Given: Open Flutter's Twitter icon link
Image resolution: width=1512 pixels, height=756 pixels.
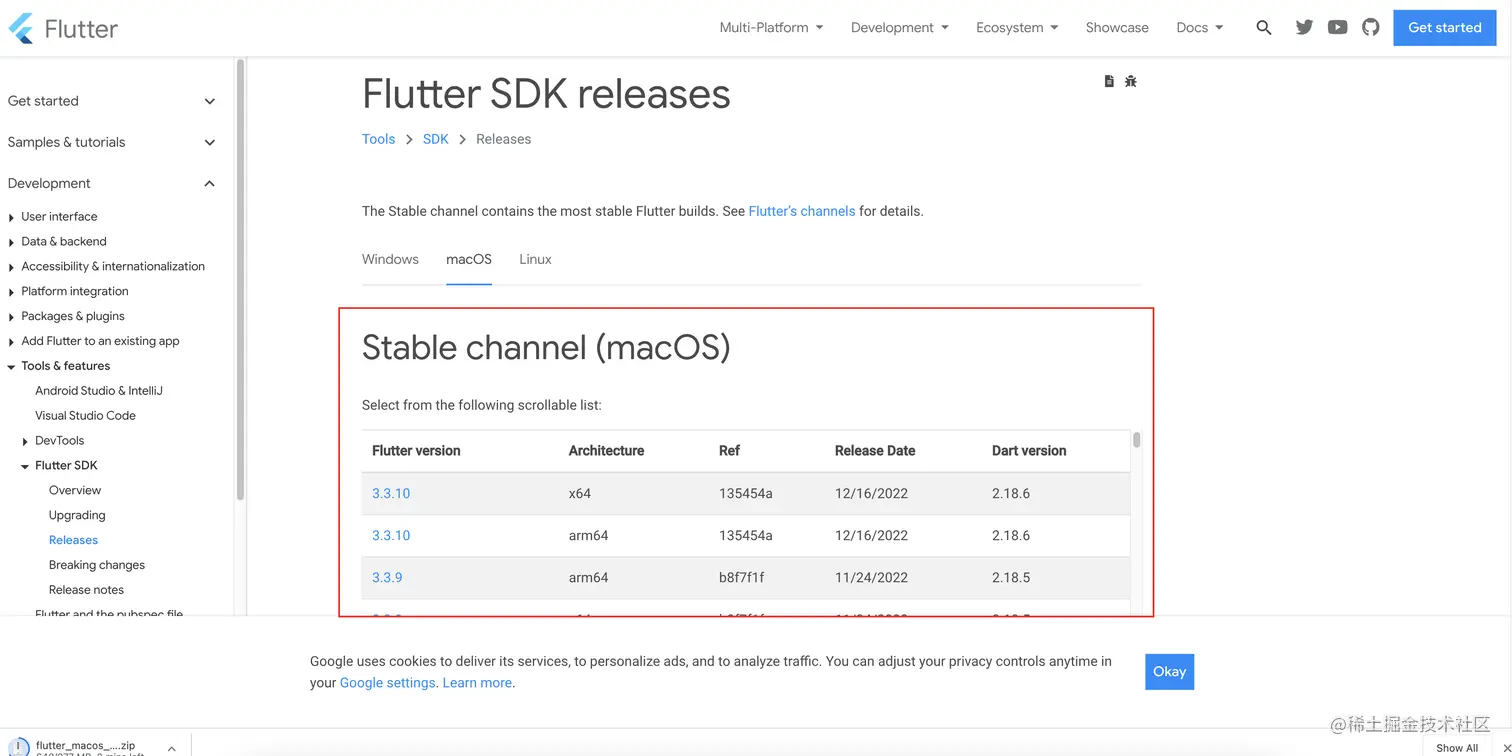Looking at the screenshot, I should point(1304,28).
